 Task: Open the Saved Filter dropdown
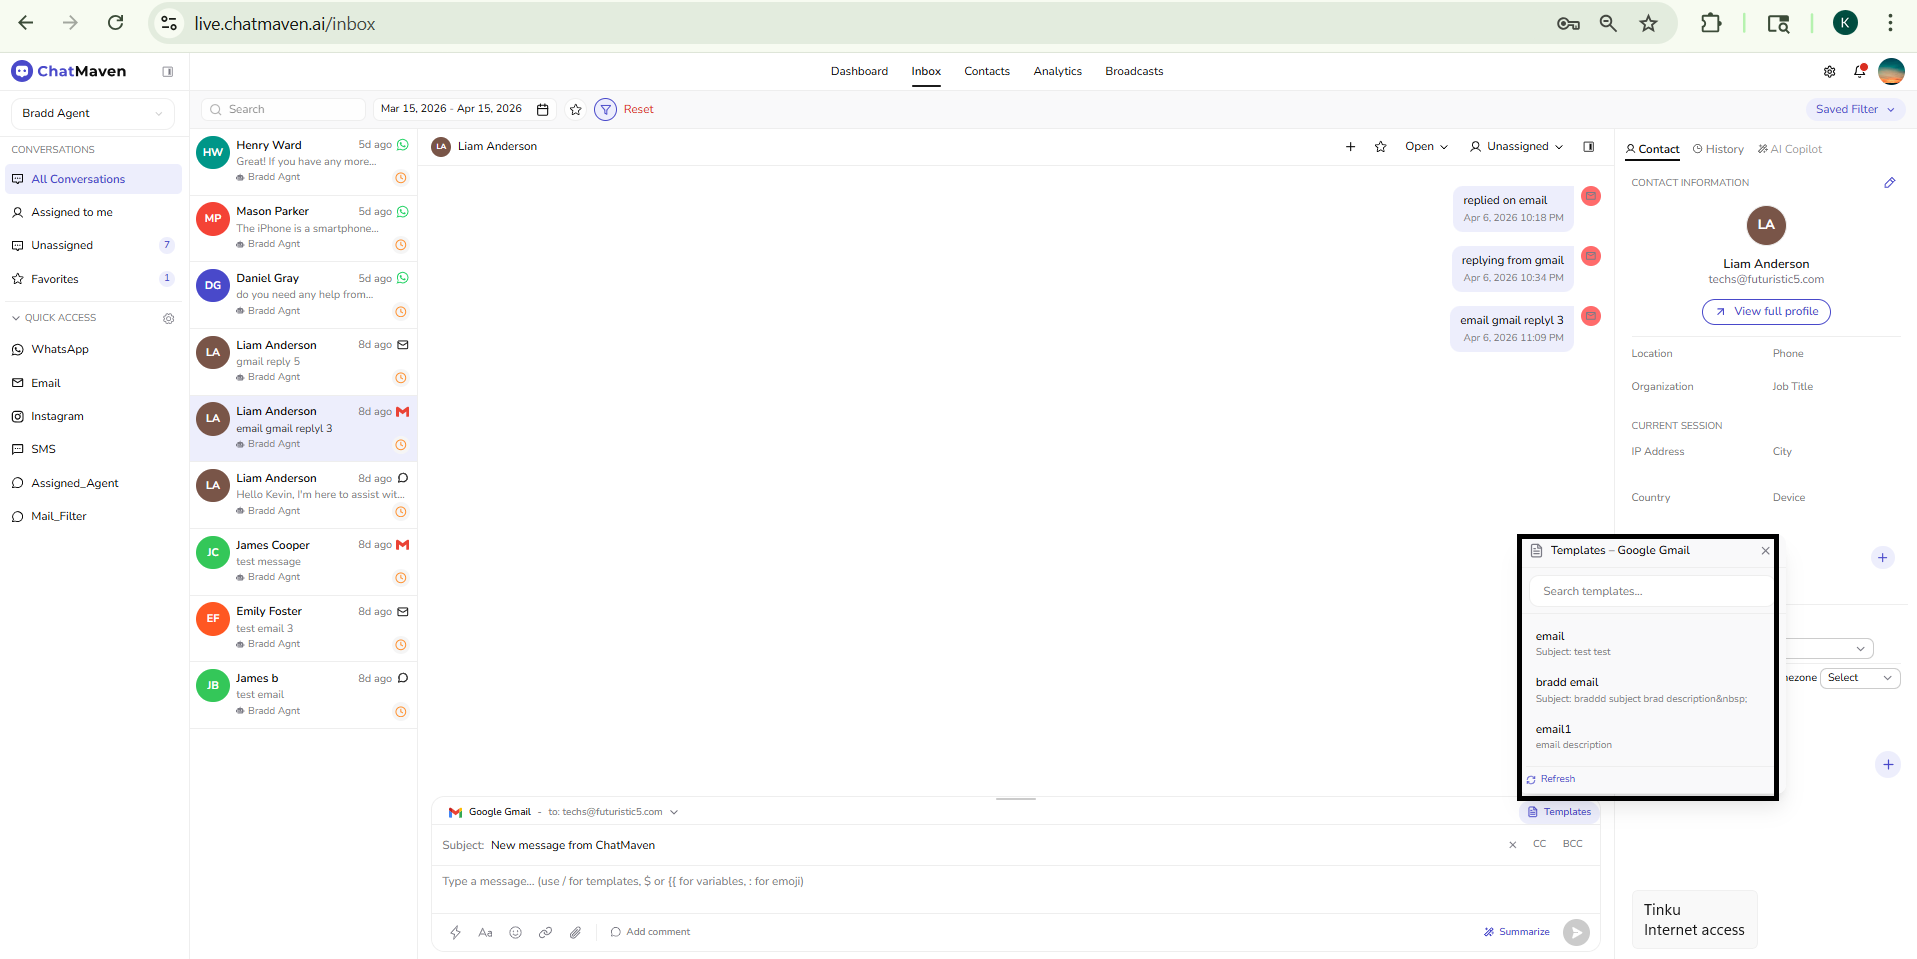tap(1855, 109)
